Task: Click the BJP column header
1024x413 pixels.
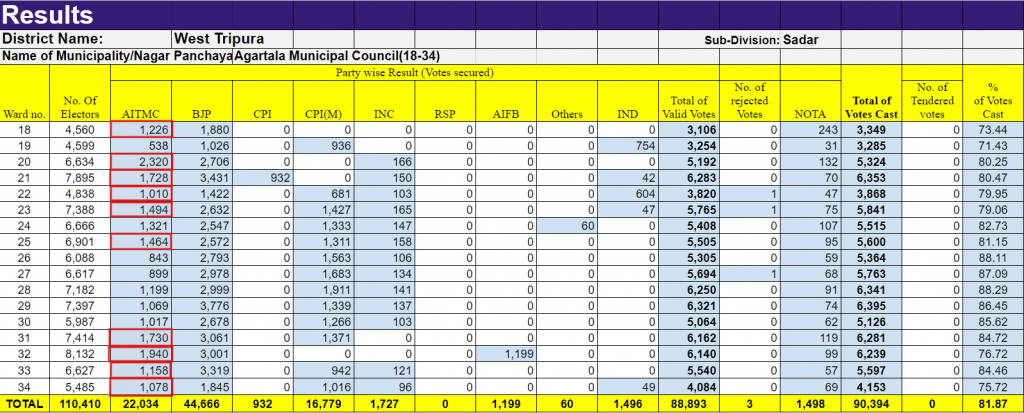Action: pos(202,101)
